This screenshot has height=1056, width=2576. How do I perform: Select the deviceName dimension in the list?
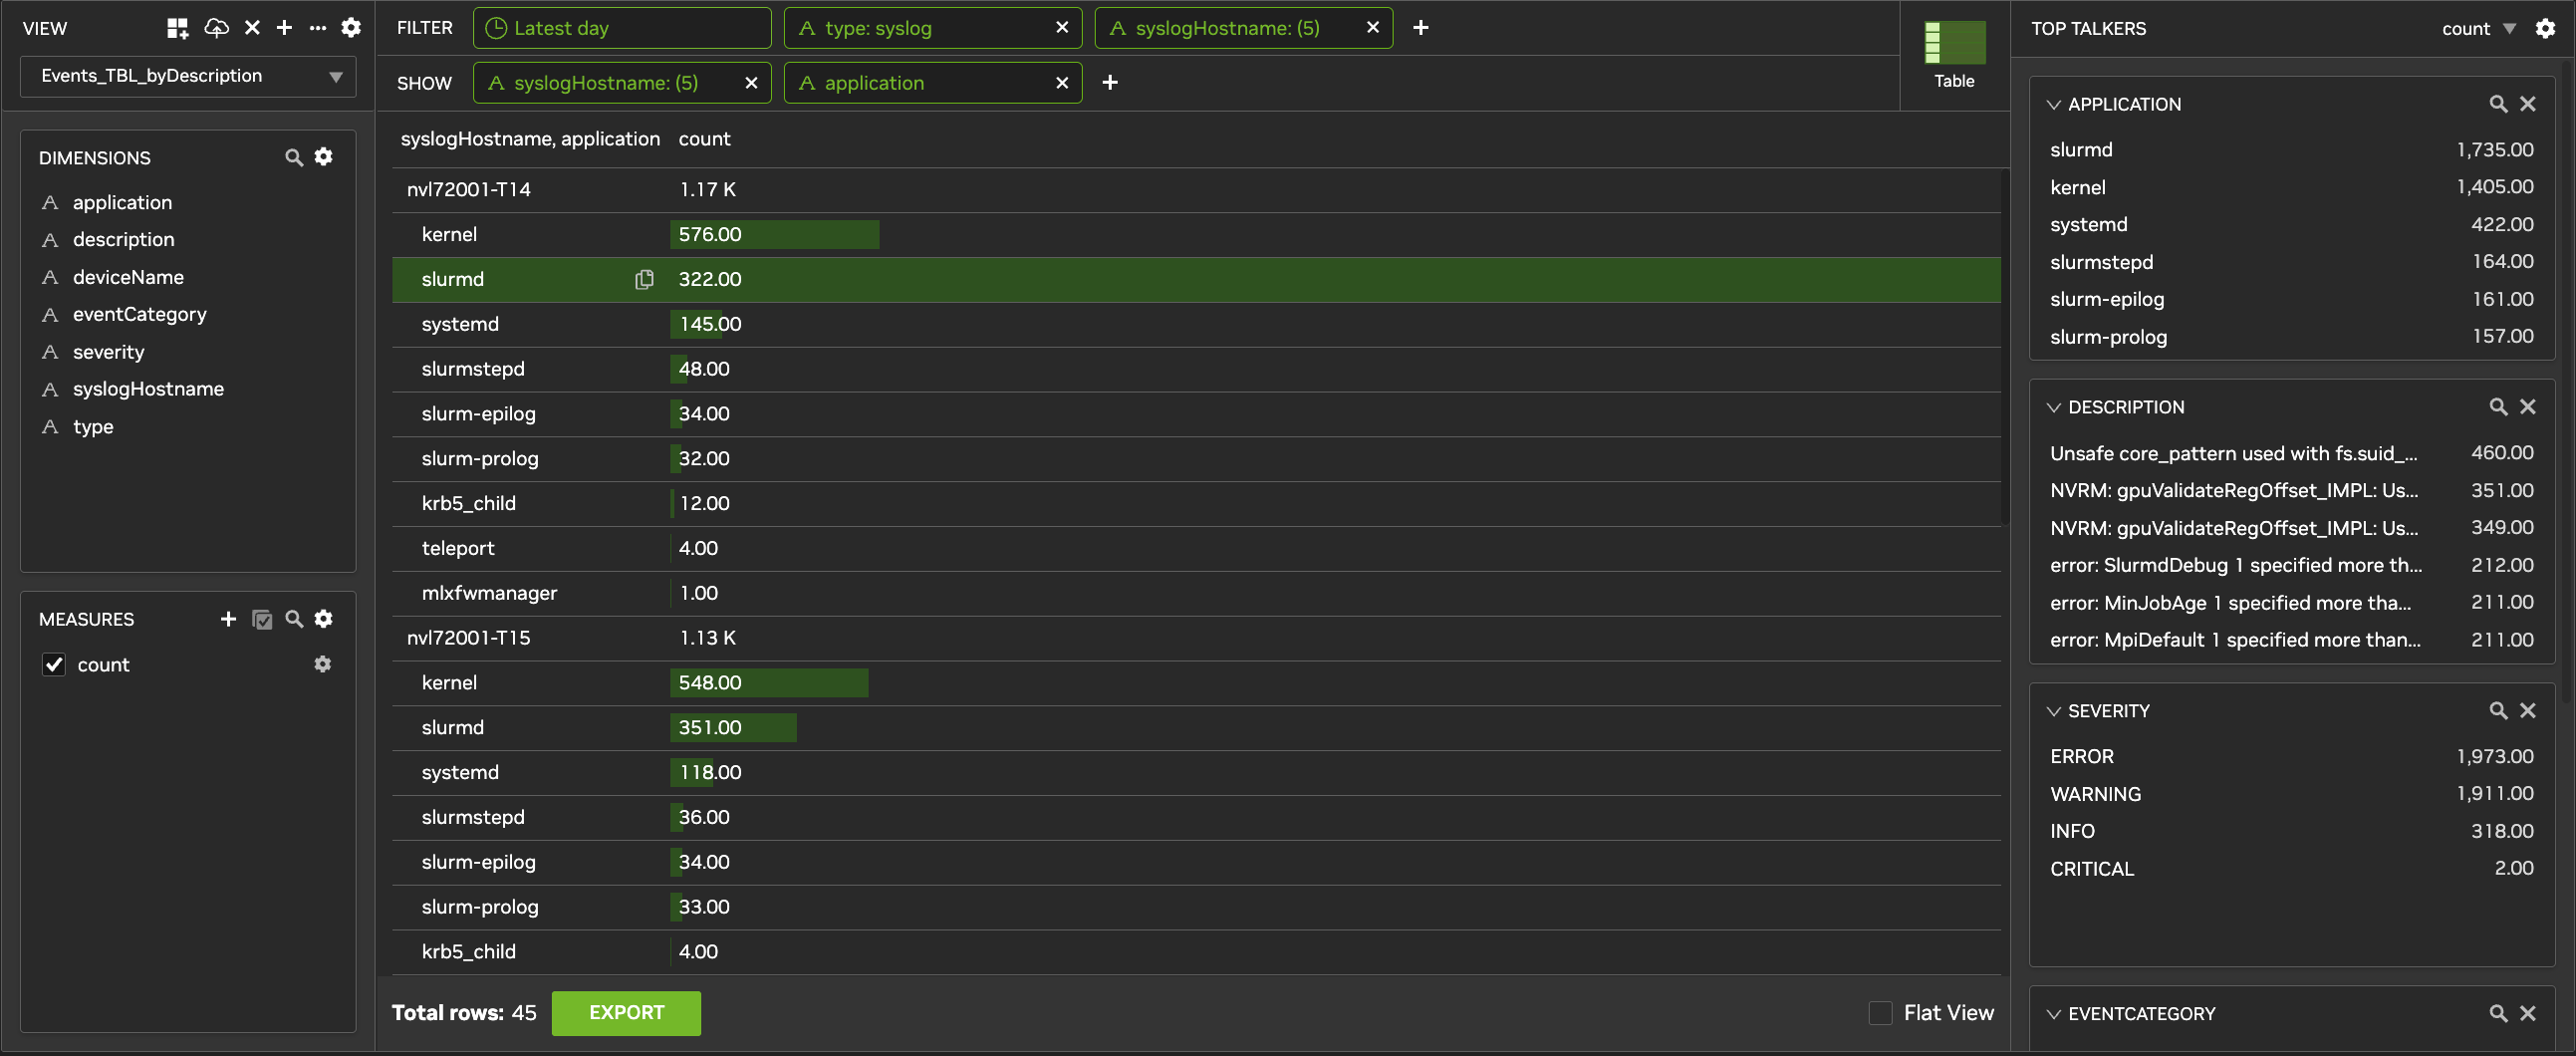point(128,277)
